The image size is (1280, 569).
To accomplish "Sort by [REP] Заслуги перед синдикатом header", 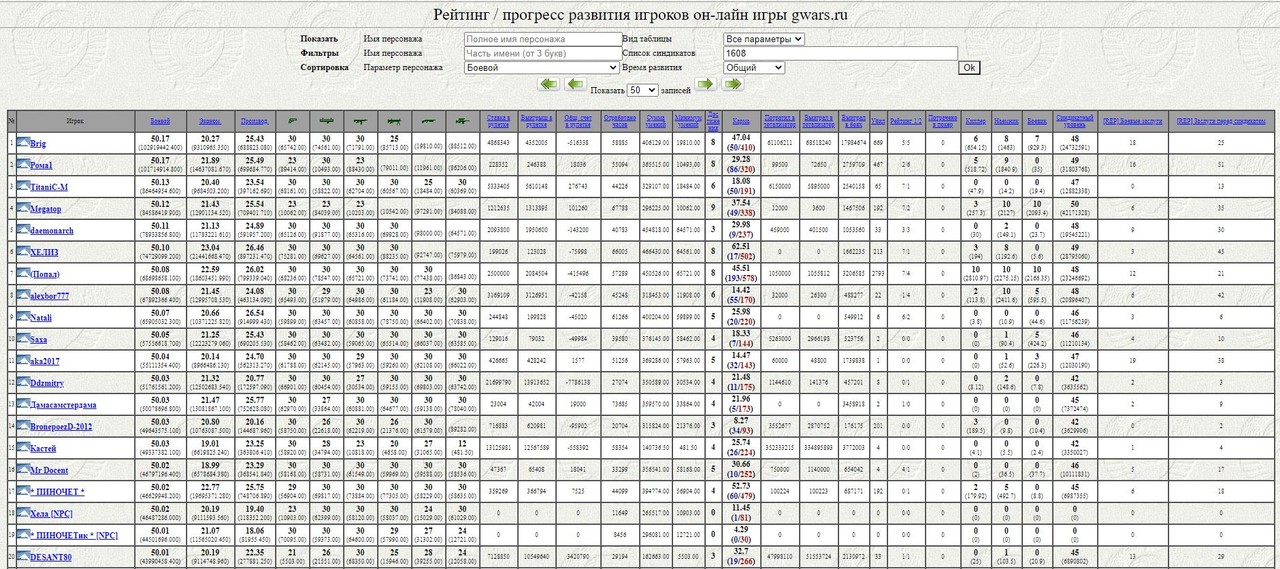I will (1221, 120).
